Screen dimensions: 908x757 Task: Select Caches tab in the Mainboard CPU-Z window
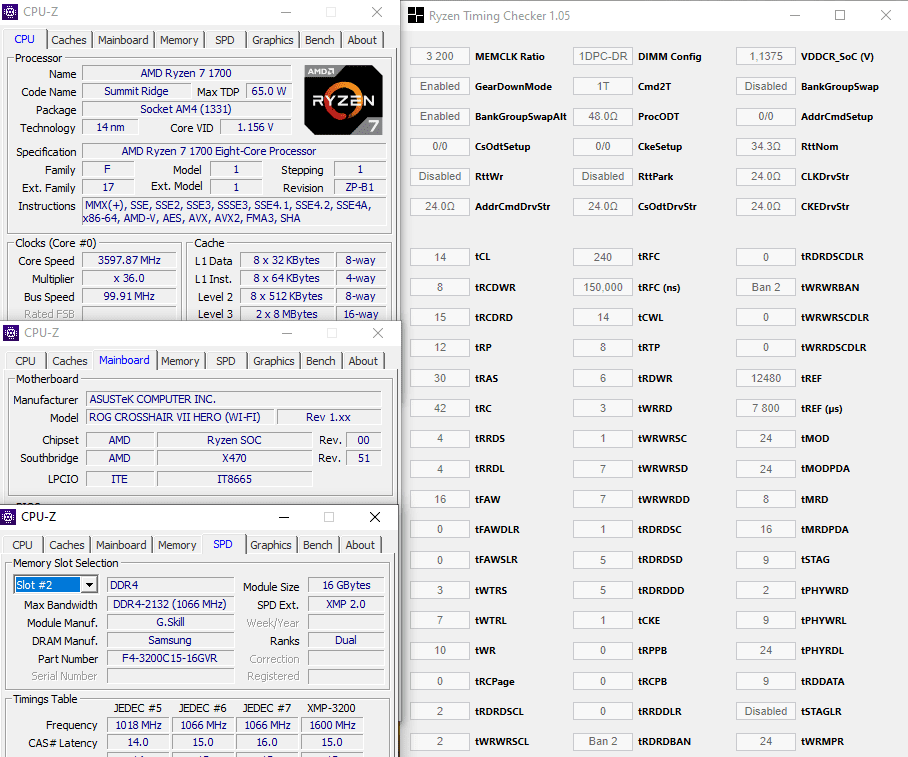click(x=69, y=361)
